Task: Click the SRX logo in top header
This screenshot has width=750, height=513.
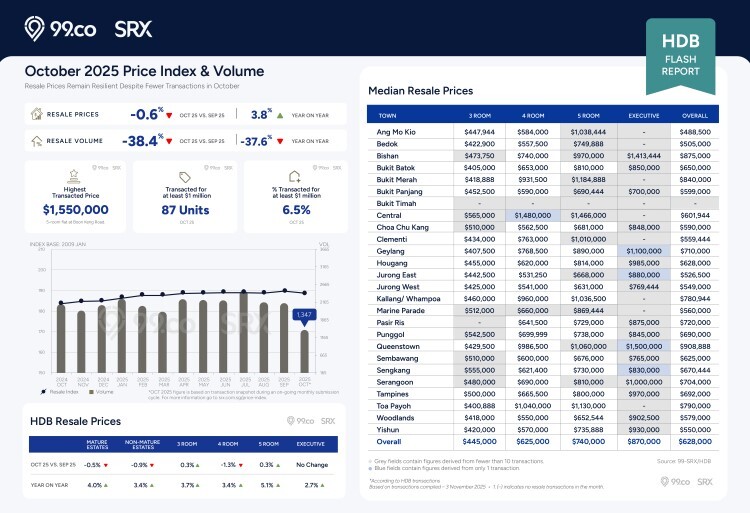Action: (x=133, y=28)
